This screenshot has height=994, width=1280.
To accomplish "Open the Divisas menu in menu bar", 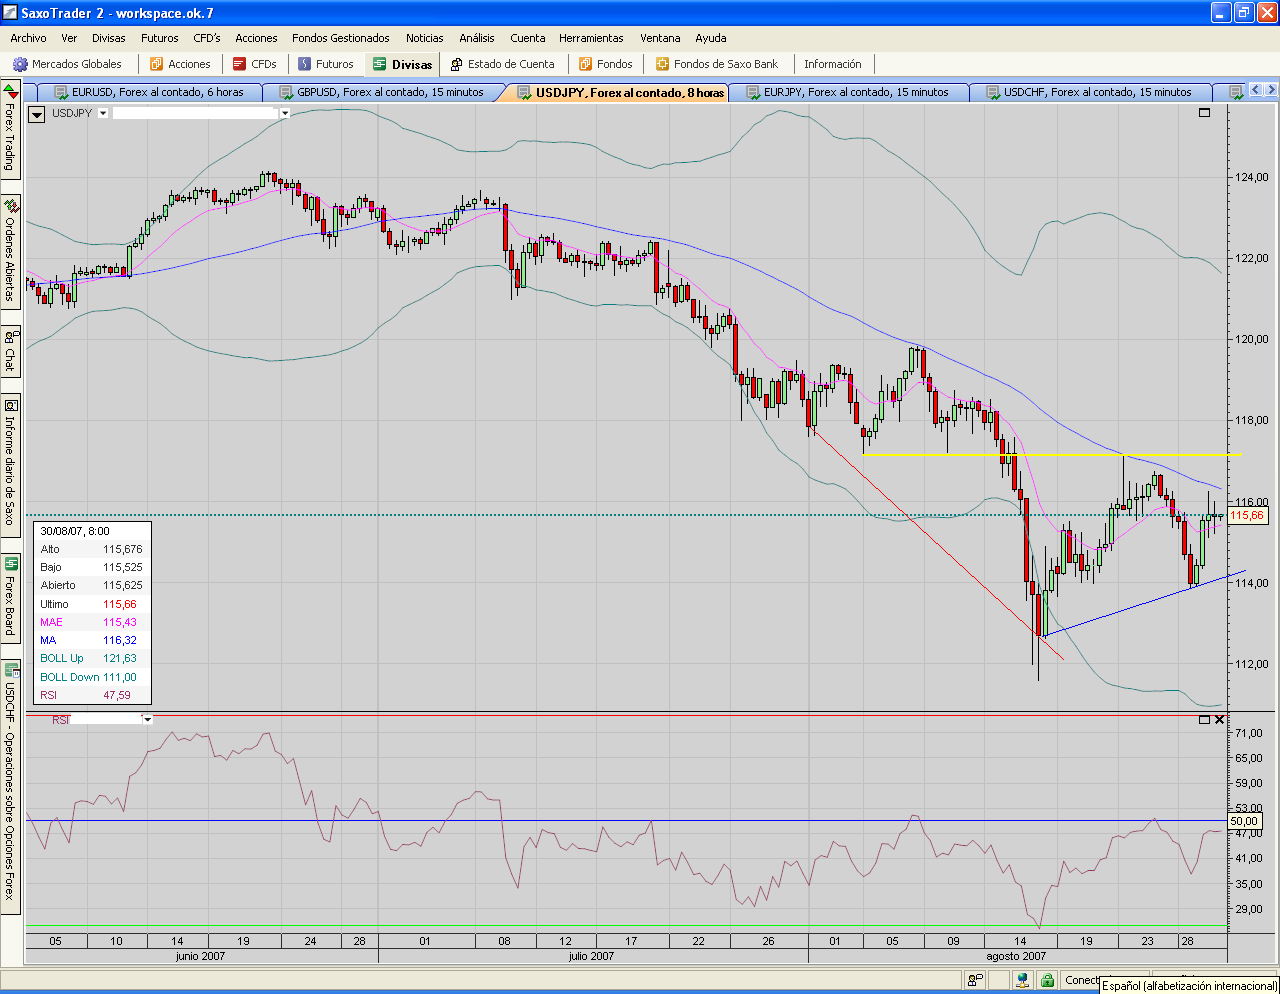I will click(109, 38).
